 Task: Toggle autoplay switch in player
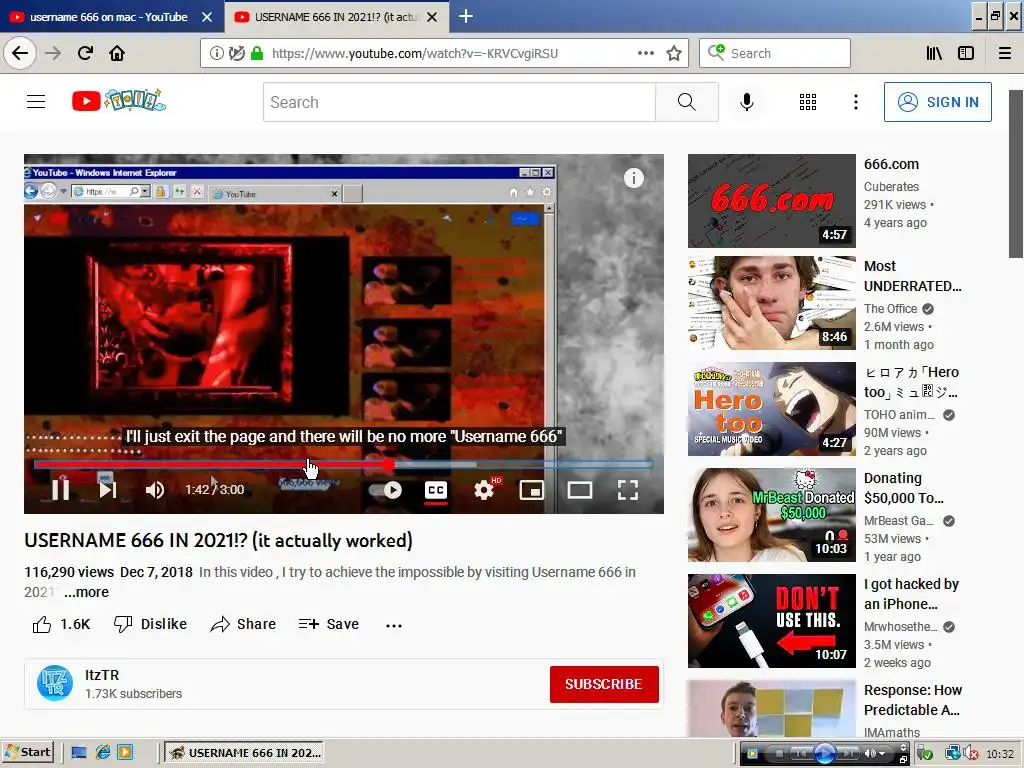coord(385,490)
